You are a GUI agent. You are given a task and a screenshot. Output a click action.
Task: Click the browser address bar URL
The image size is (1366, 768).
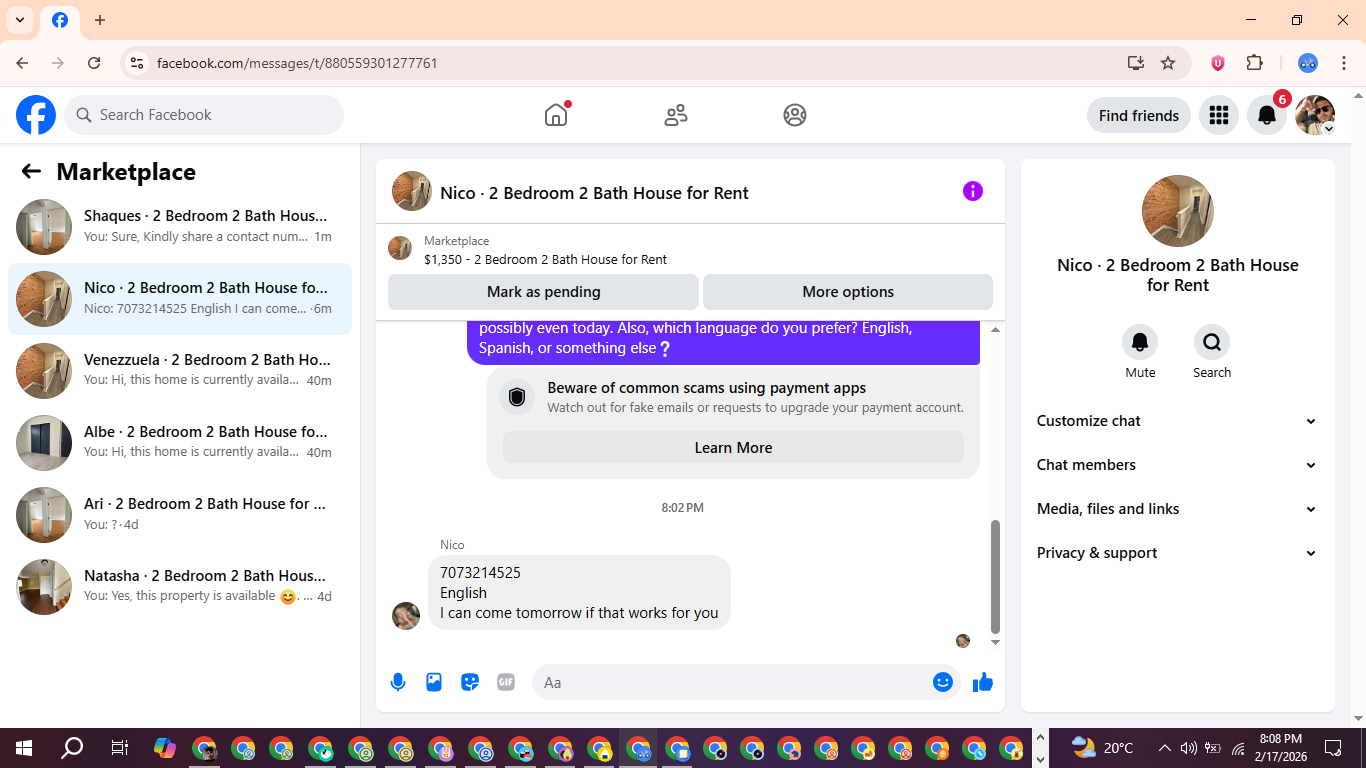pos(297,63)
